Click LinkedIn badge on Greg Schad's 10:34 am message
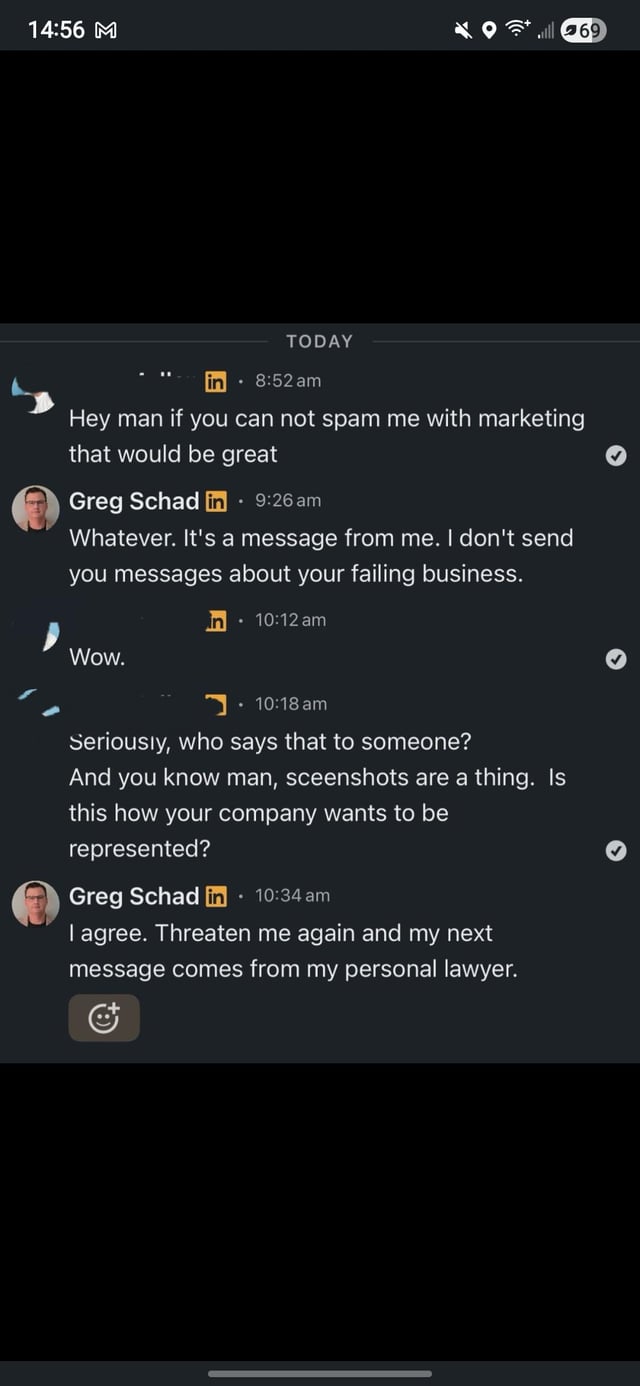This screenshot has width=640, height=1386. (x=216, y=896)
